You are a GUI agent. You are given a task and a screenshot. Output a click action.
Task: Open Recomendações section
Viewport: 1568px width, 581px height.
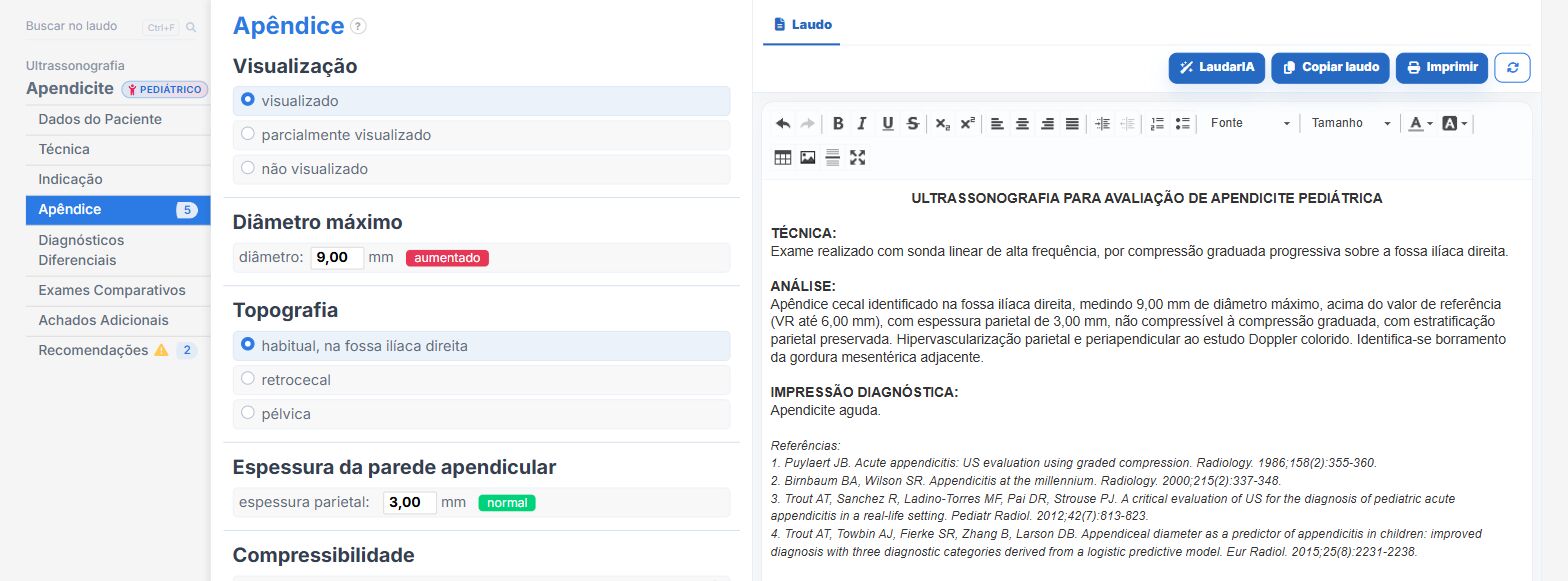[x=118, y=351]
